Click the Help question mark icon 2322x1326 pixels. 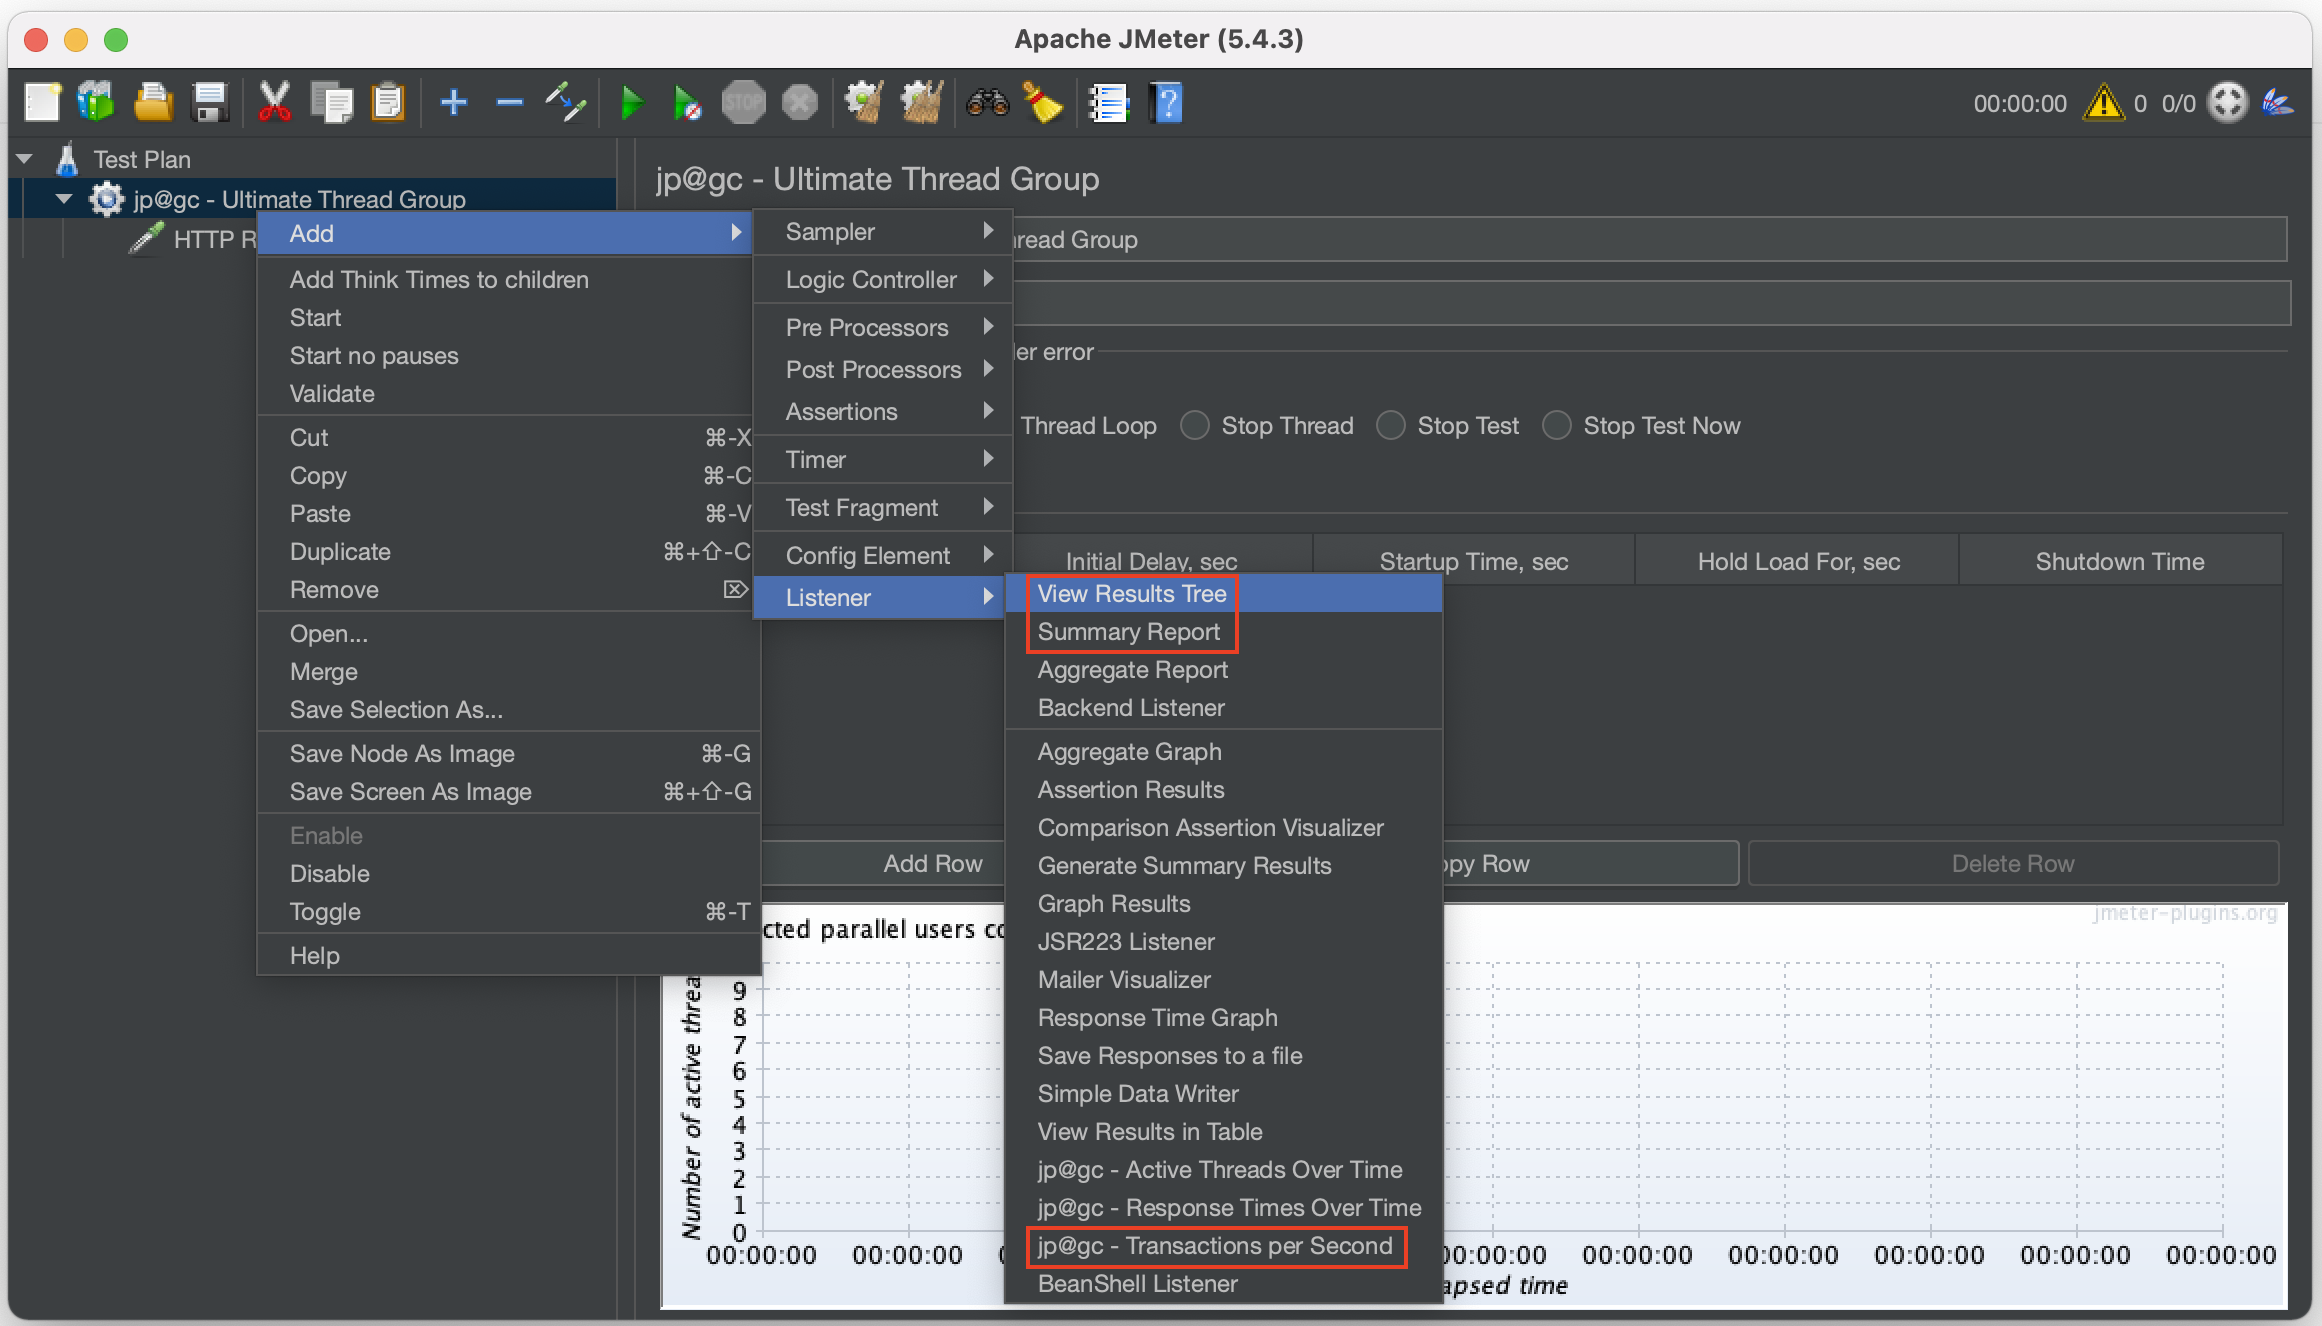[x=1165, y=102]
